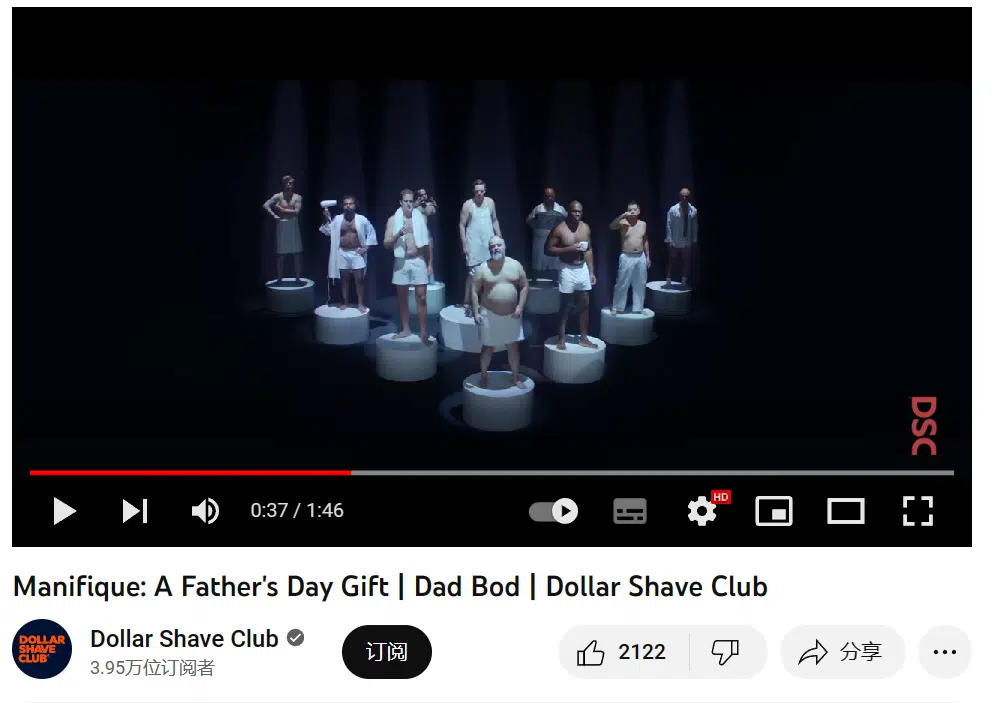Skip to the next video
The height and width of the screenshot is (703, 995).
coord(135,511)
